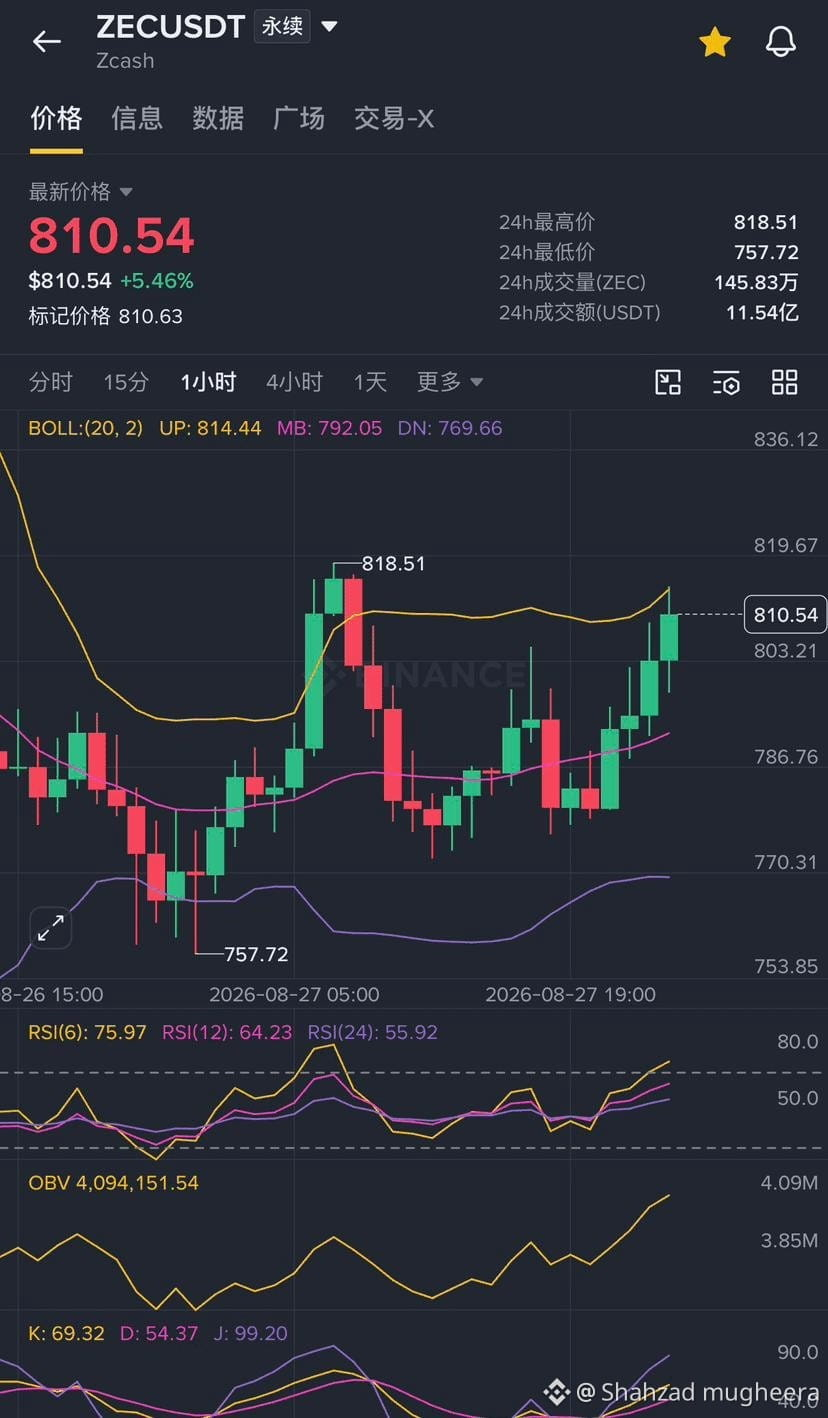Tap the MB: 792.05 Bollinger value
The image size is (828, 1418).
click(x=329, y=428)
